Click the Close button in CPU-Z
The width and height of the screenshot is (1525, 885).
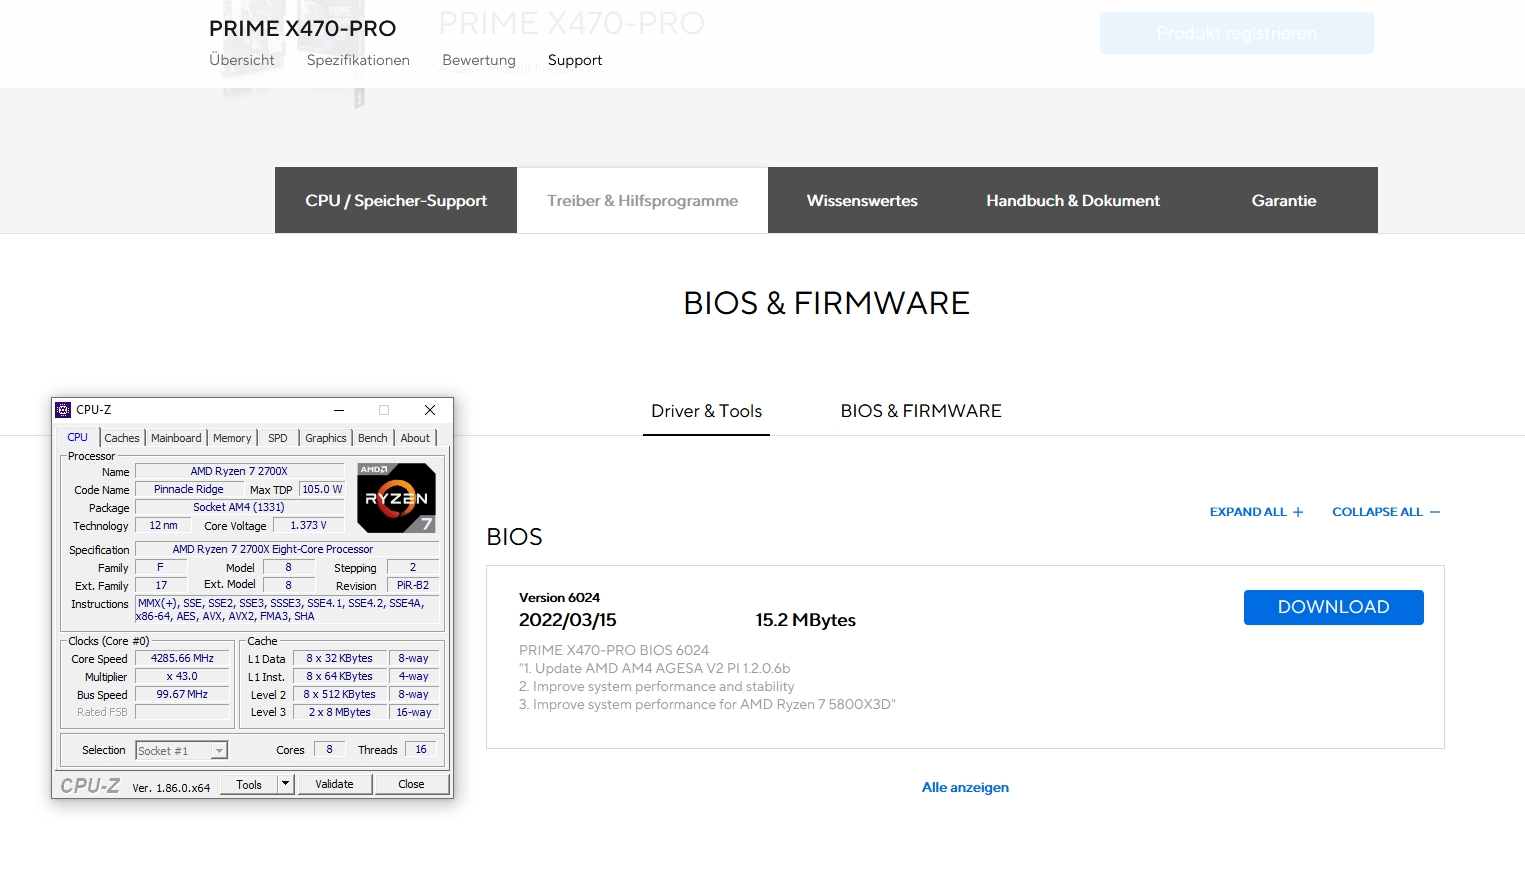(x=411, y=784)
